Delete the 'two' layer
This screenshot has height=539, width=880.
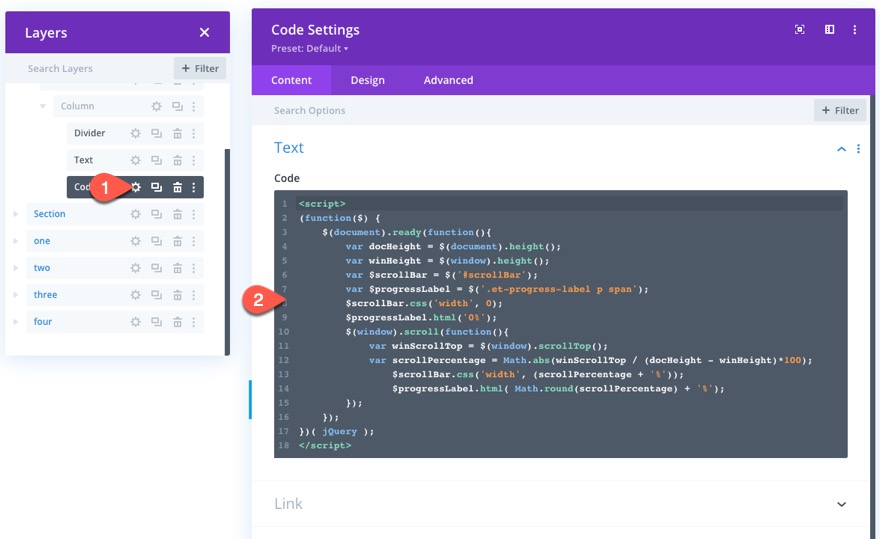(x=177, y=268)
